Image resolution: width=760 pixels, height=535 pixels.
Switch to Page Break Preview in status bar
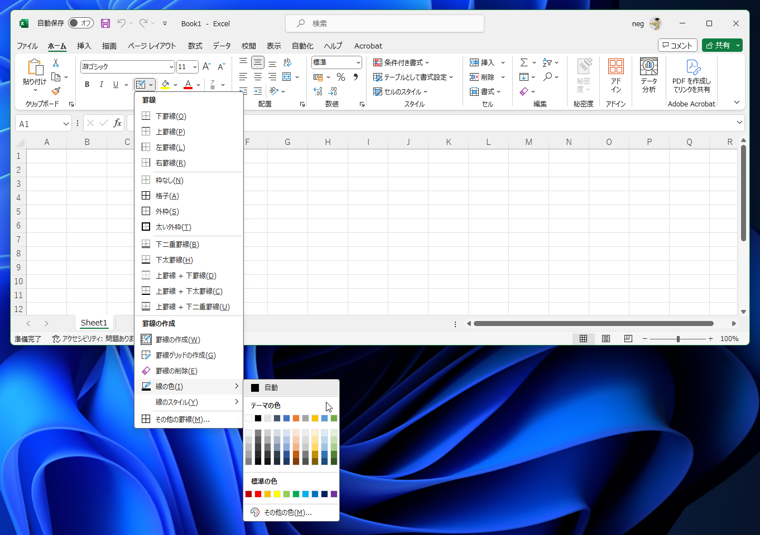(628, 339)
